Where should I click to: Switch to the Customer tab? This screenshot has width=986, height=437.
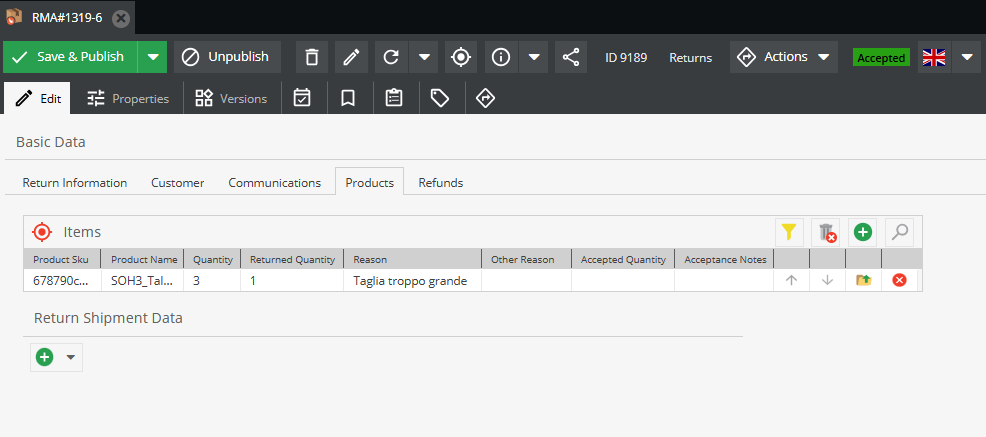pos(177,183)
